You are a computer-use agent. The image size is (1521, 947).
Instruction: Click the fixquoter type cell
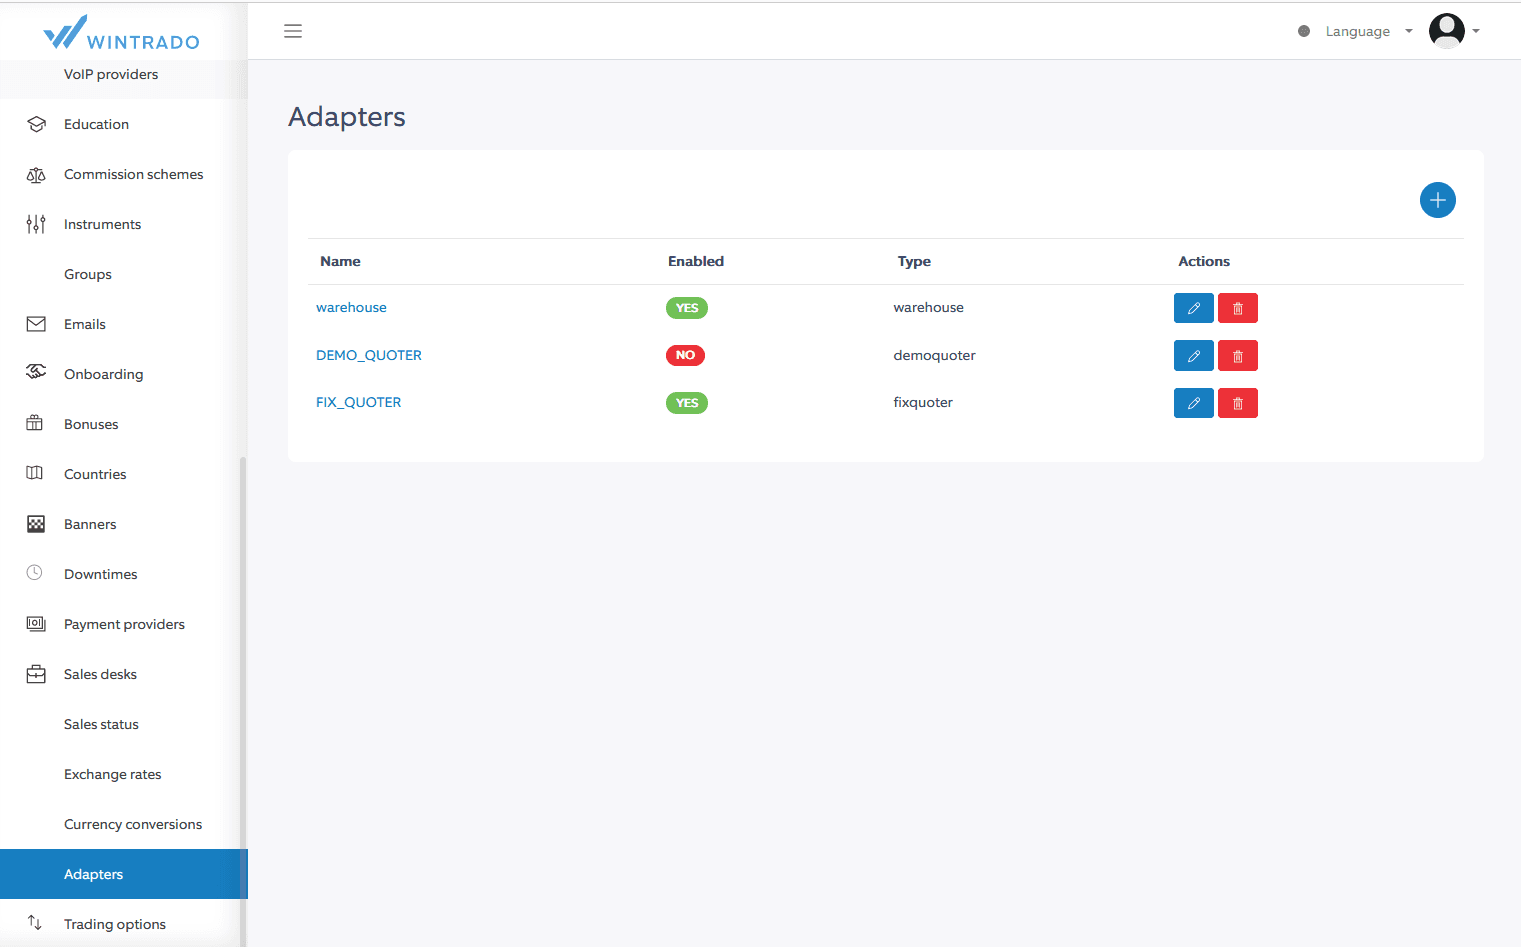(923, 402)
